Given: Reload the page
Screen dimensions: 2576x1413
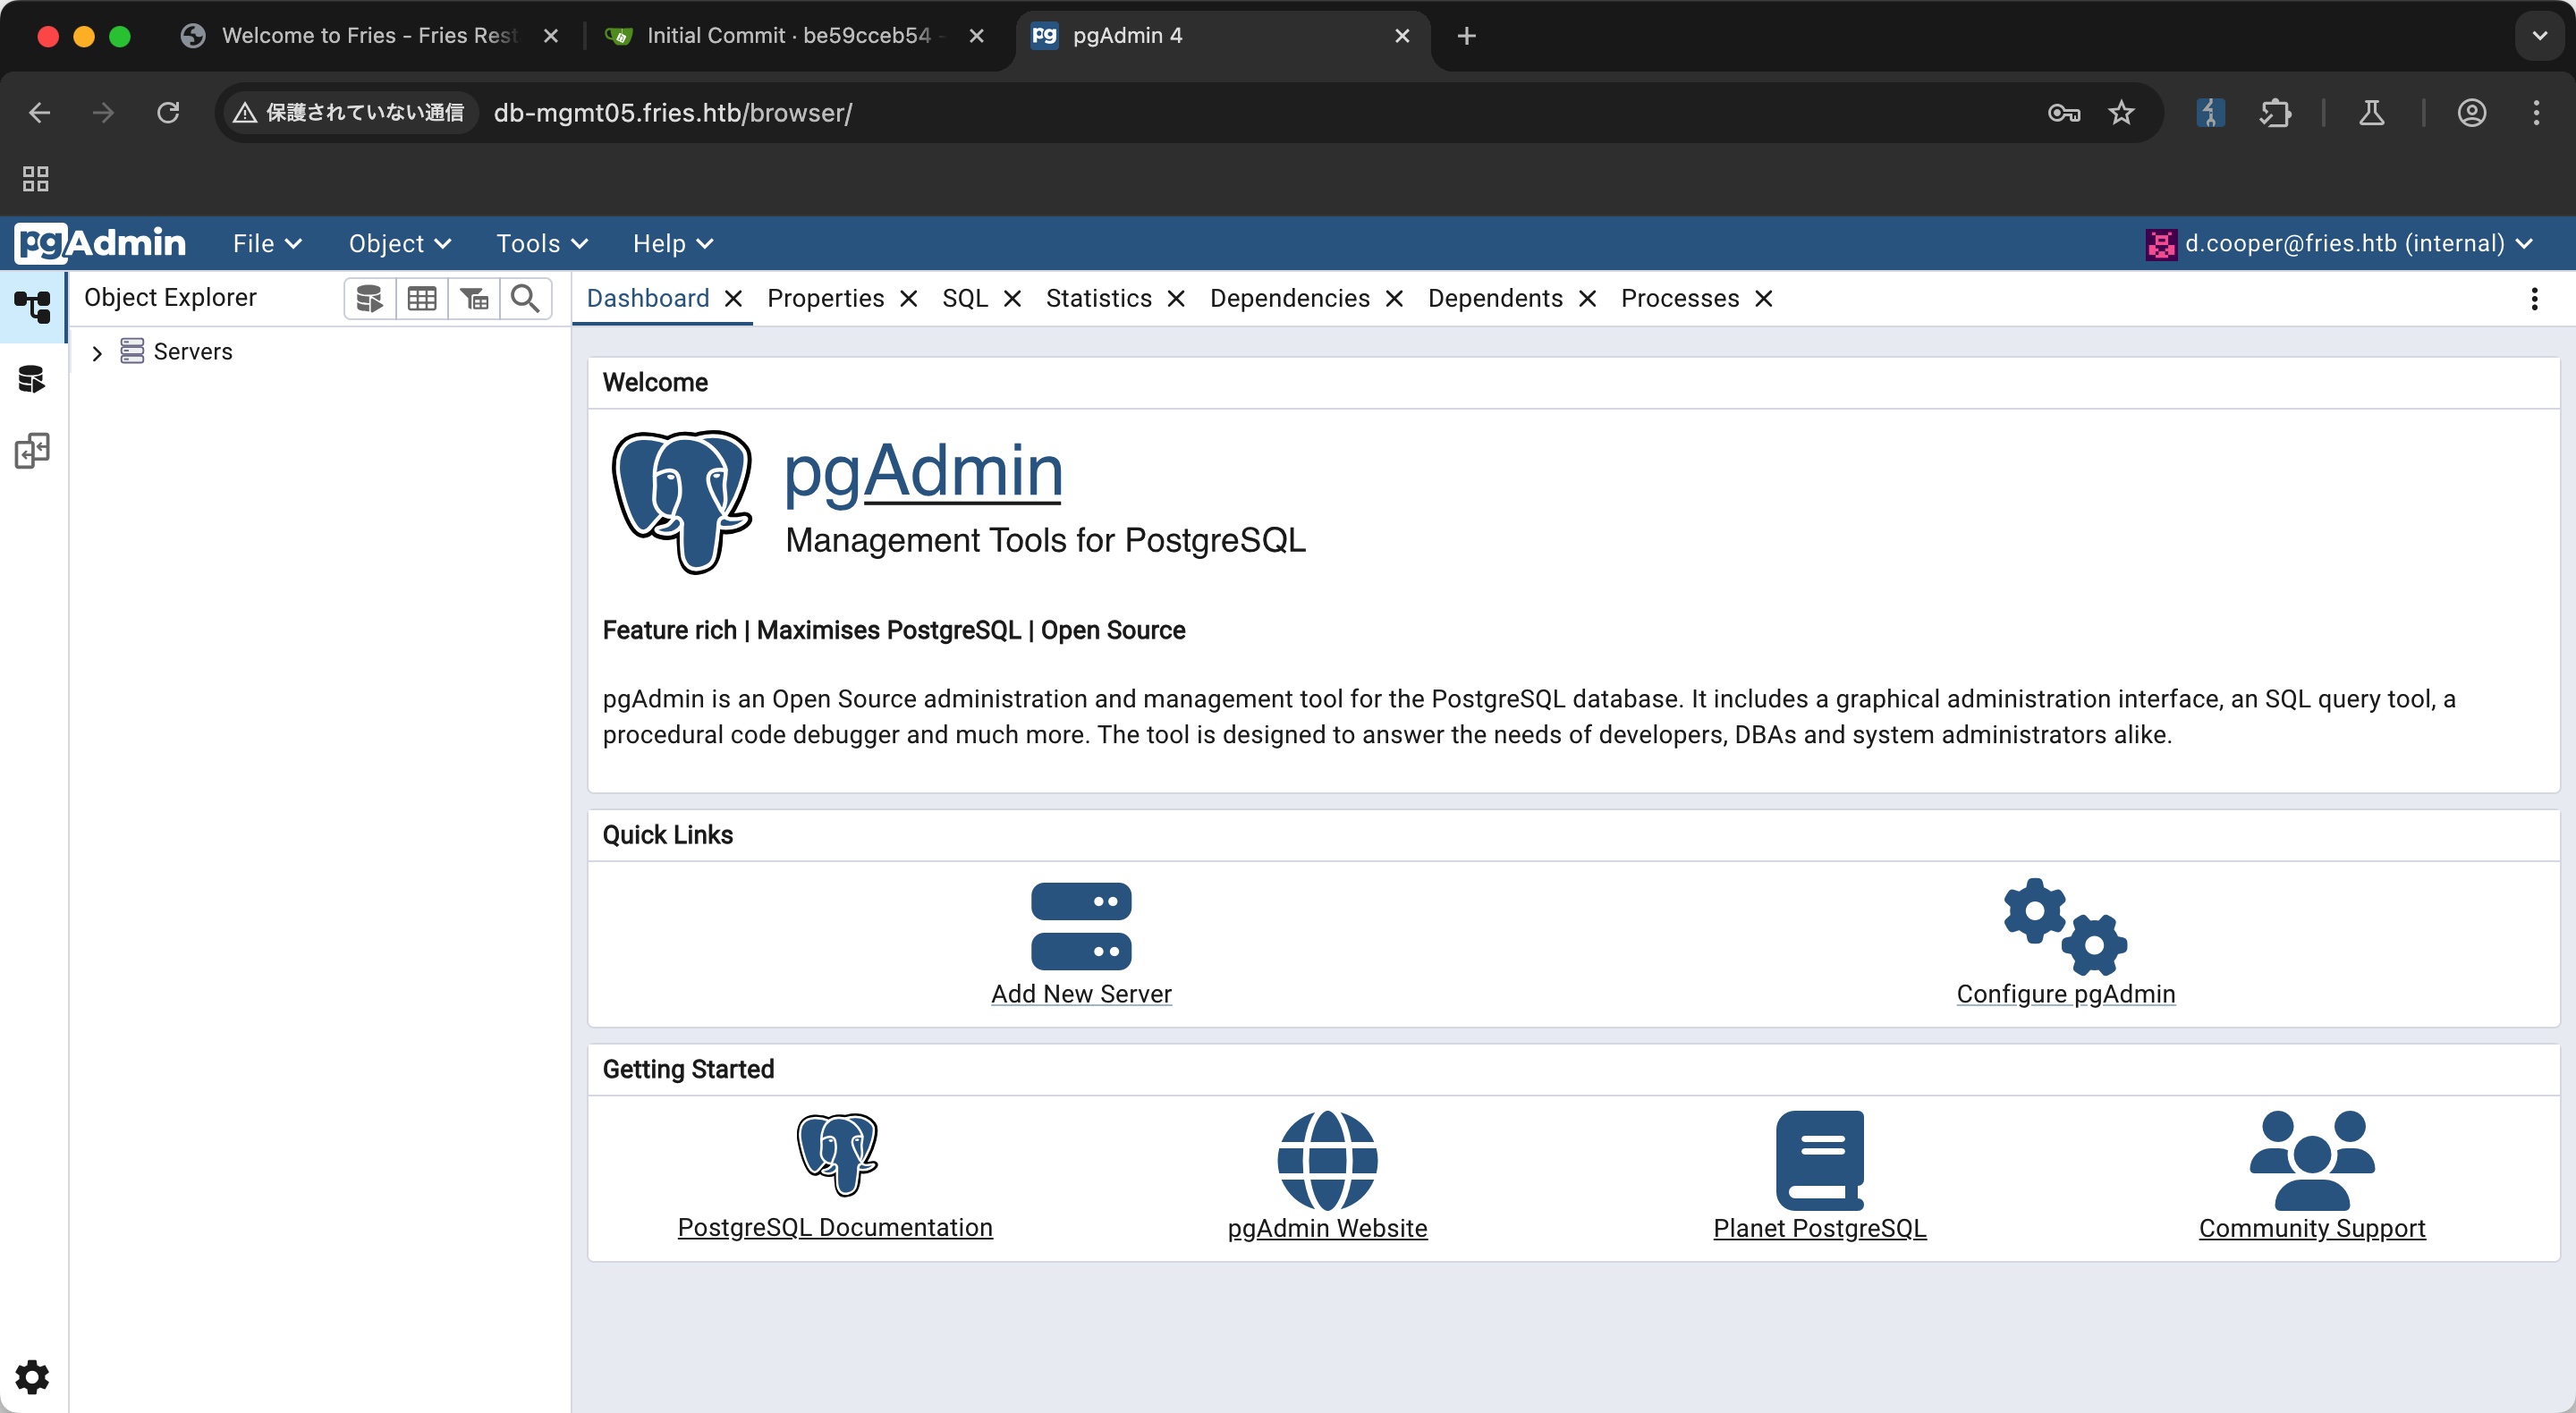Looking at the screenshot, I should tap(168, 113).
